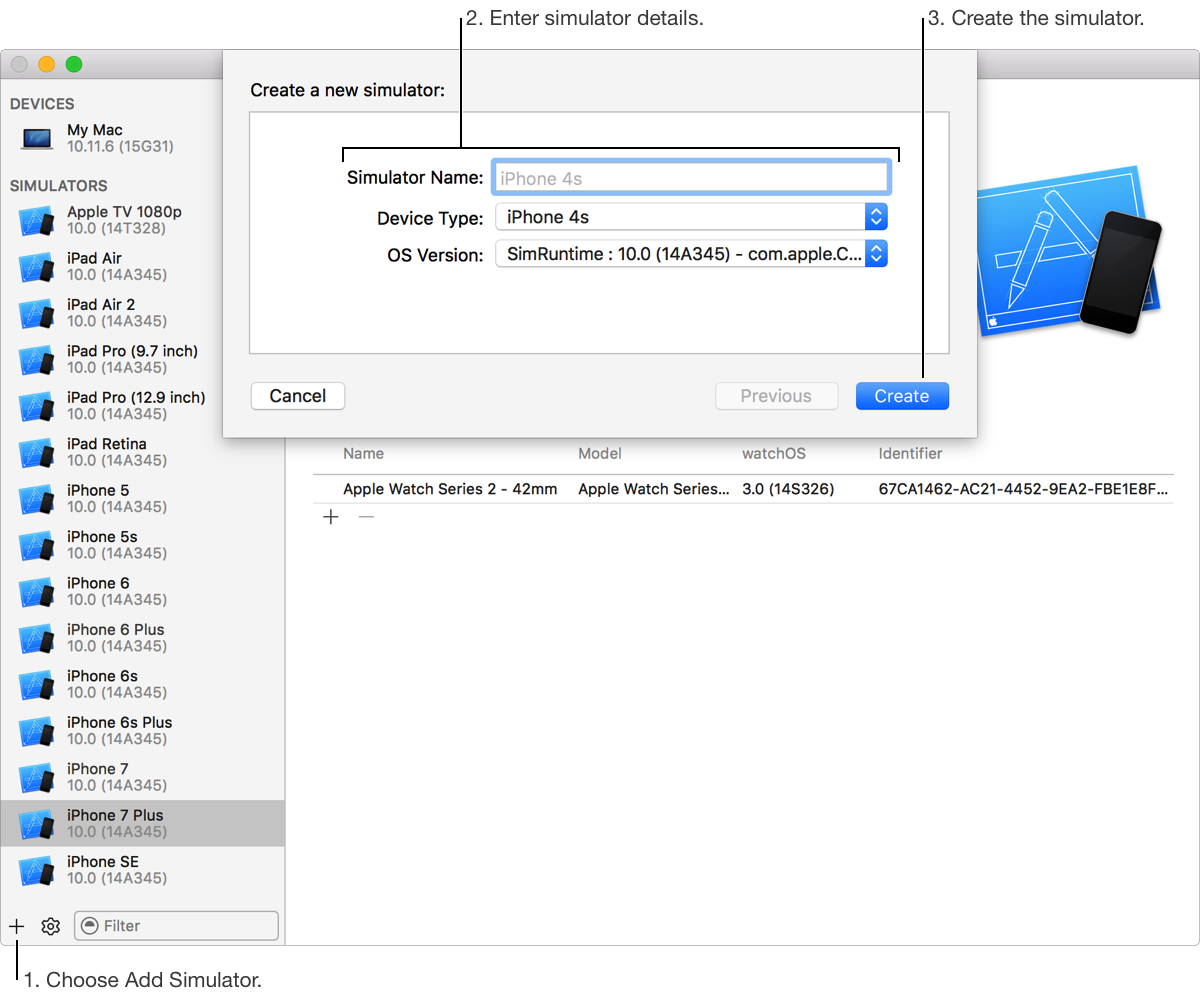Click the iPhone 6s simulator icon

click(36, 685)
